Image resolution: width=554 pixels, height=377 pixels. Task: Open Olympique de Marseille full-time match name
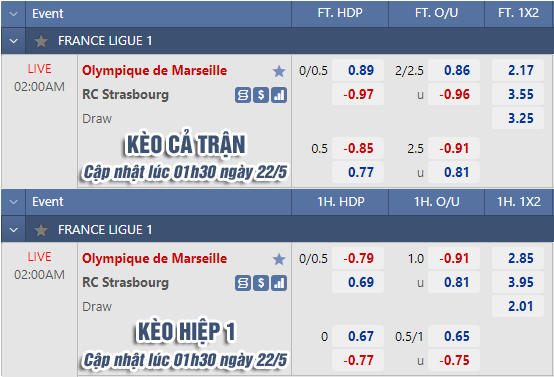[154, 71]
